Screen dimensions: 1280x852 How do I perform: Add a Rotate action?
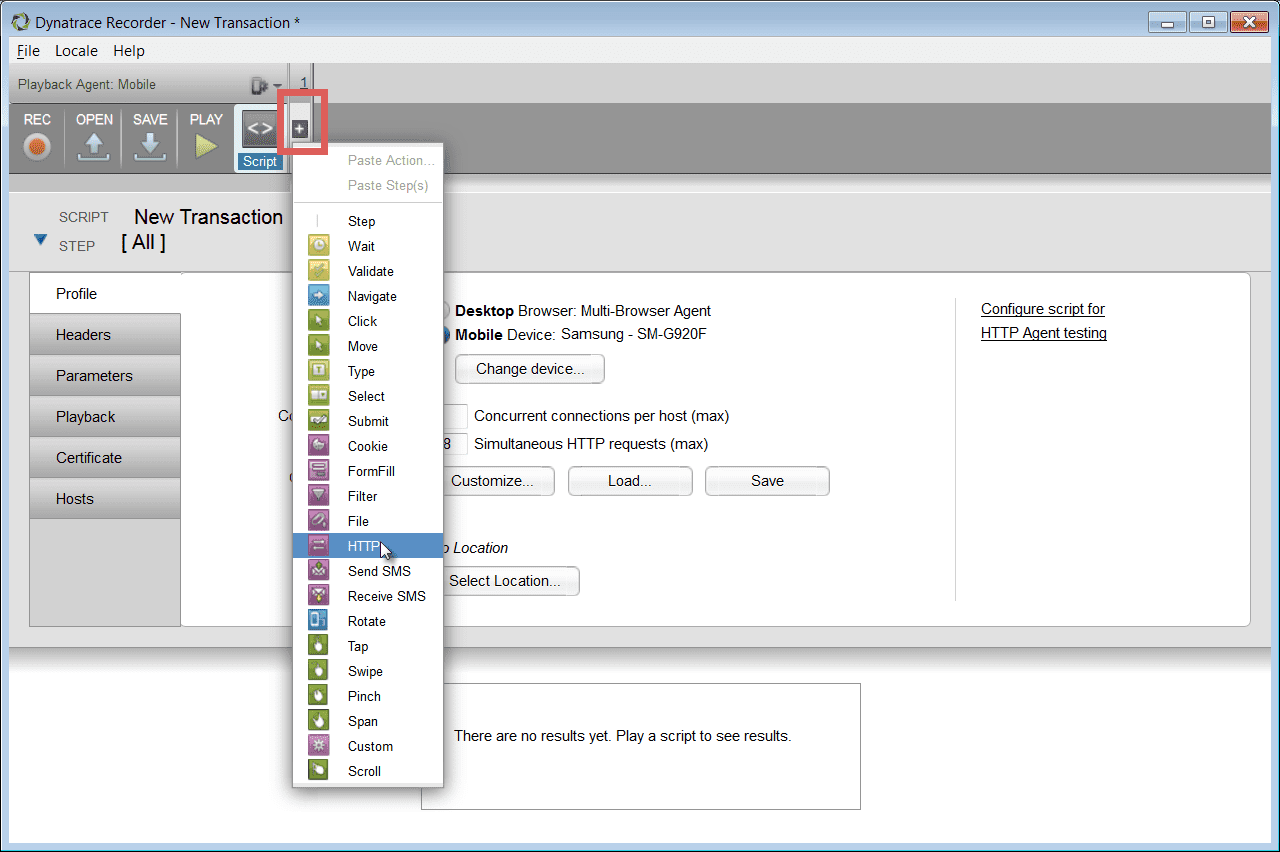coord(368,621)
